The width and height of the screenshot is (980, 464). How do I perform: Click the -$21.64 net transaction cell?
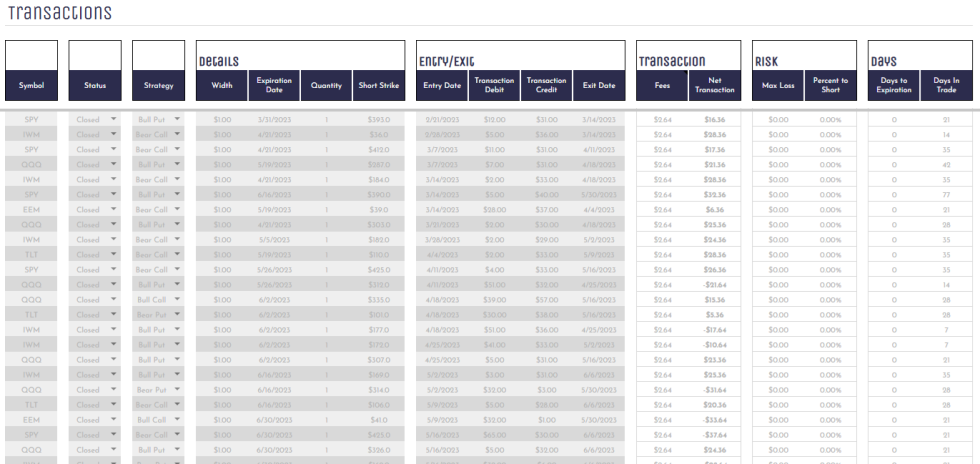tap(714, 285)
